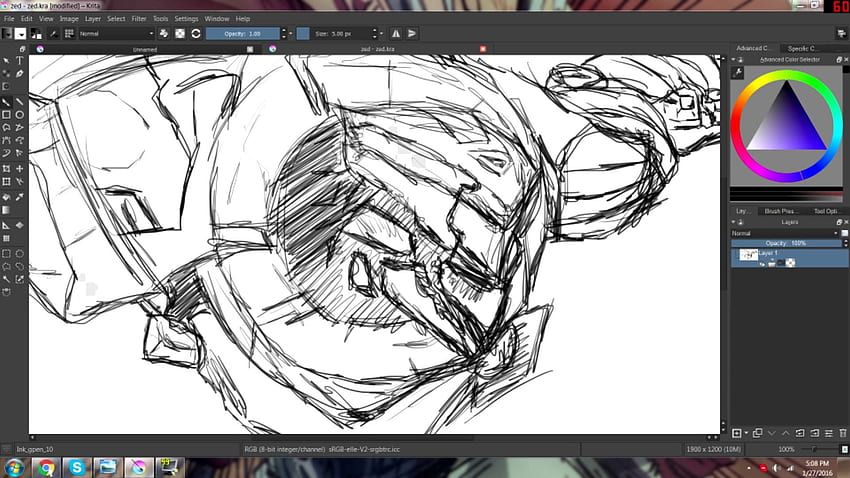Viewport: 850px width, 478px height.
Task: Select the Freehand Brush tool
Action: (x=7, y=102)
